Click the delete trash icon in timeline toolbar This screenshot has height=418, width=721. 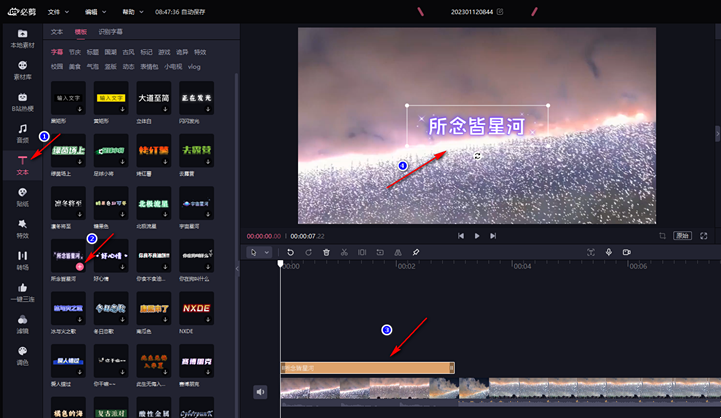point(326,252)
